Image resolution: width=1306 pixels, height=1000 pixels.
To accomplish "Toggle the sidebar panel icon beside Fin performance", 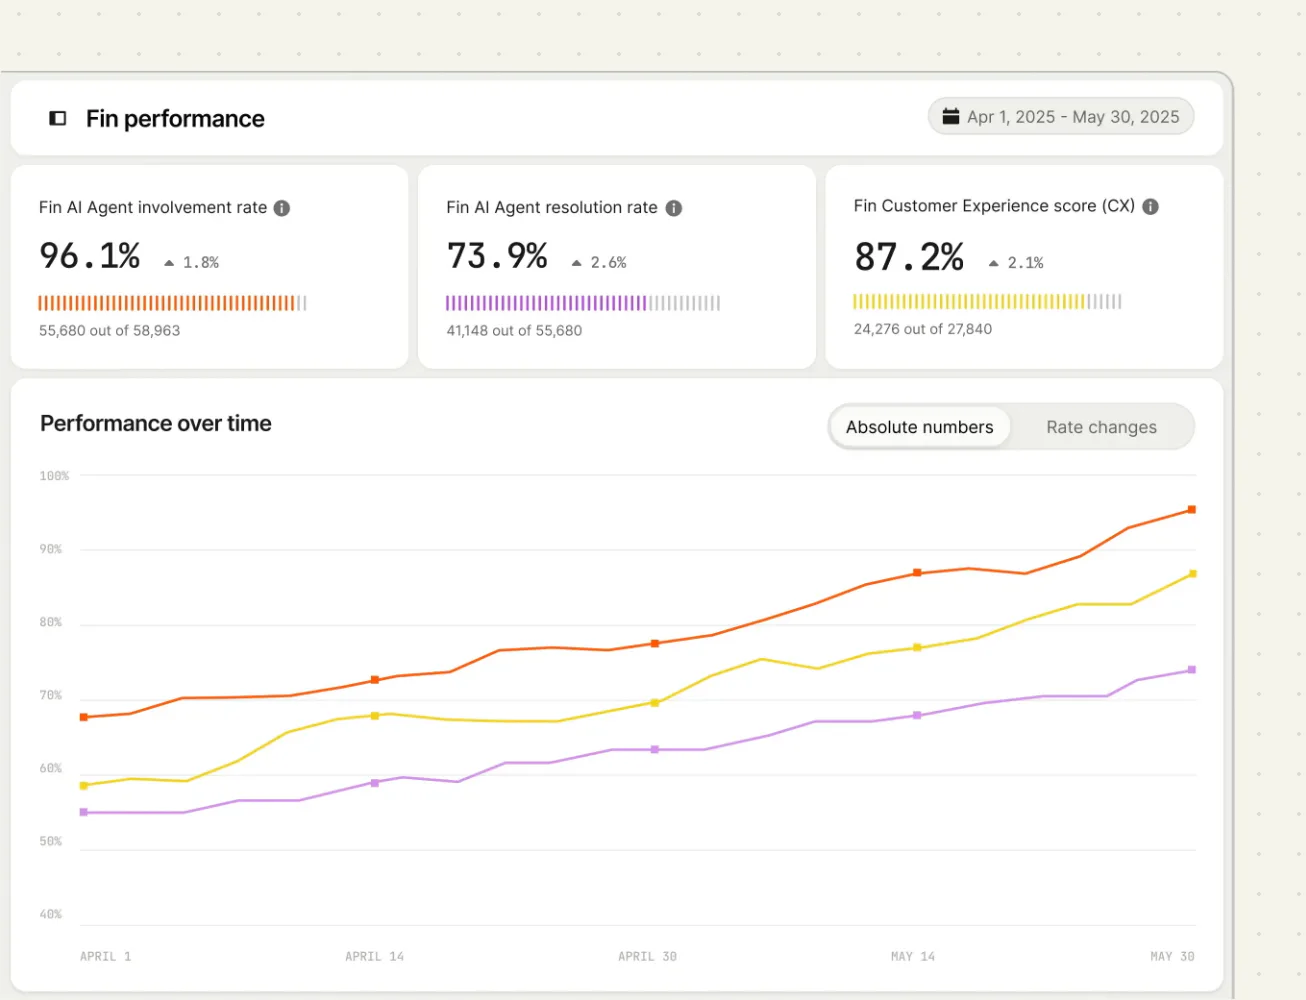I will (58, 118).
